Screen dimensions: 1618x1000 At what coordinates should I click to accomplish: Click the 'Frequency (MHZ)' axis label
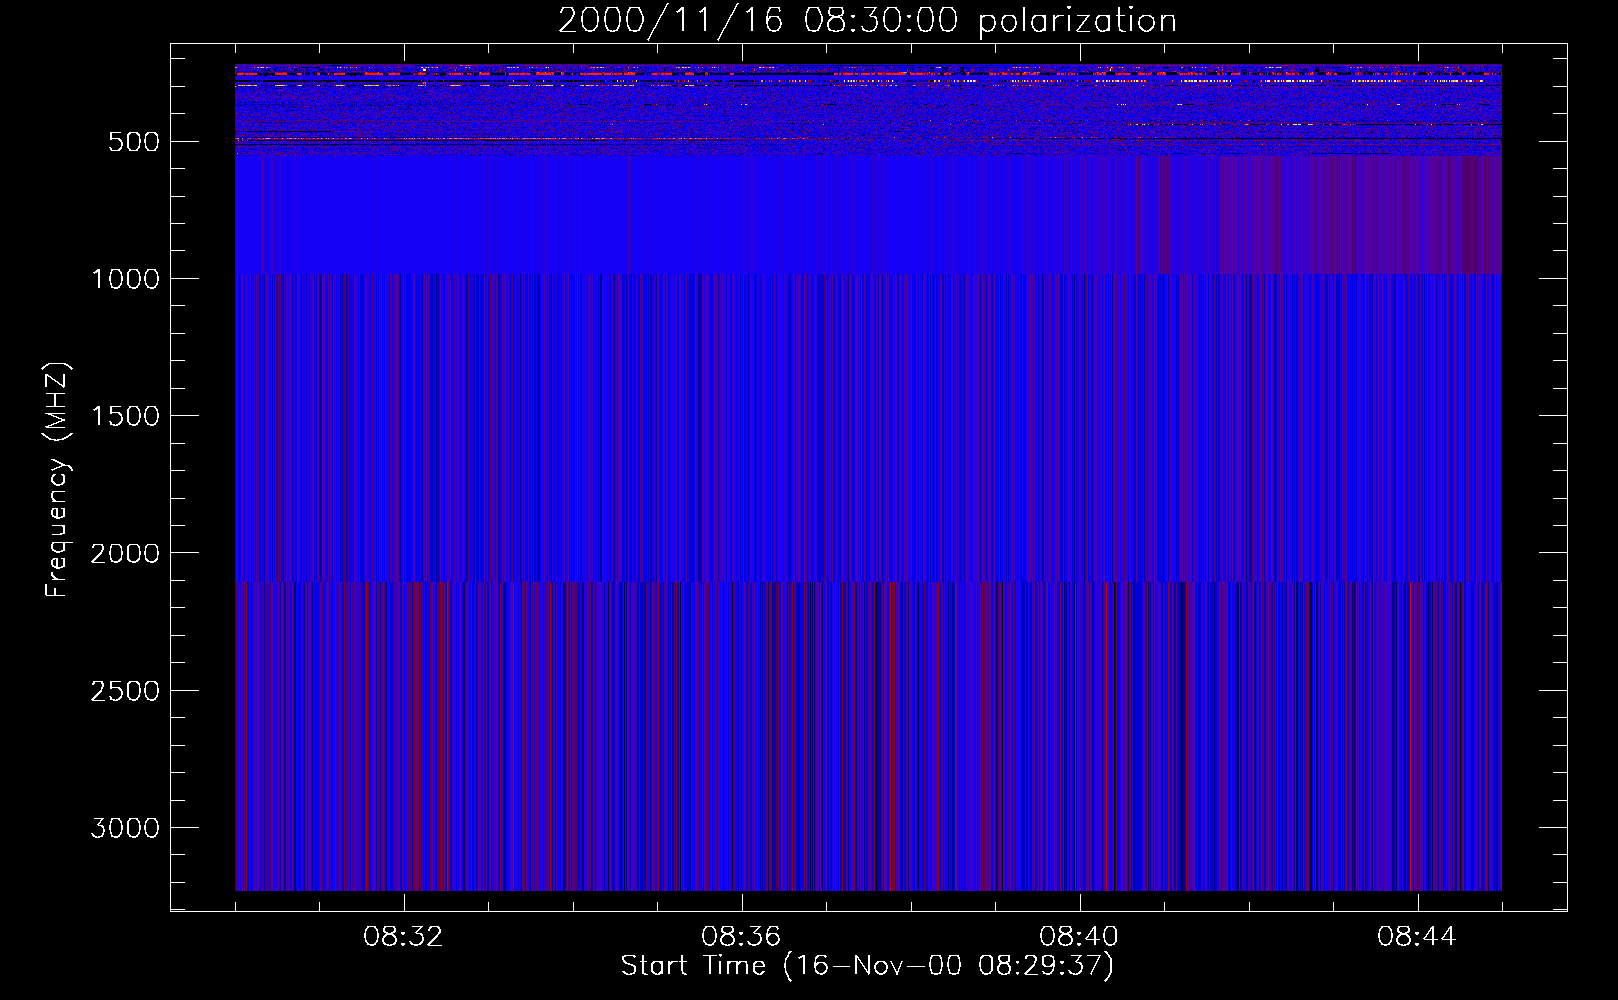(x=57, y=479)
